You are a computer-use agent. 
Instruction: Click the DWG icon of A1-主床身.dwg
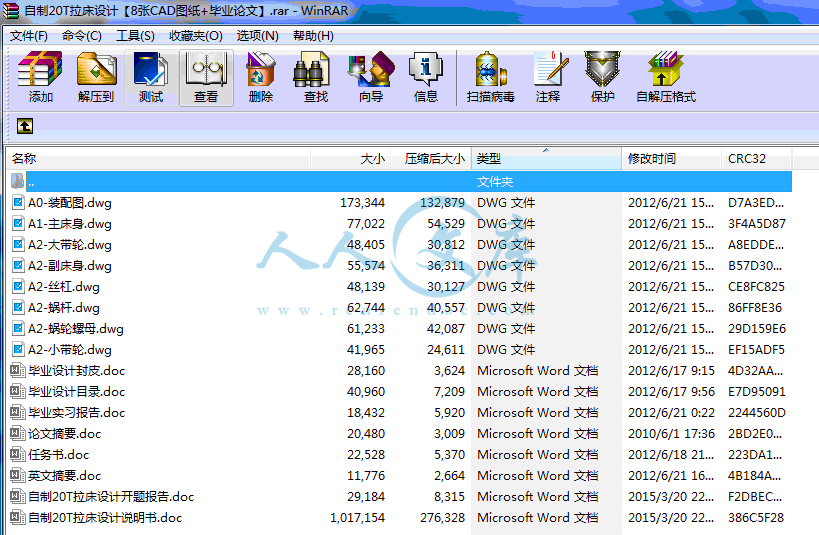coord(18,224)
